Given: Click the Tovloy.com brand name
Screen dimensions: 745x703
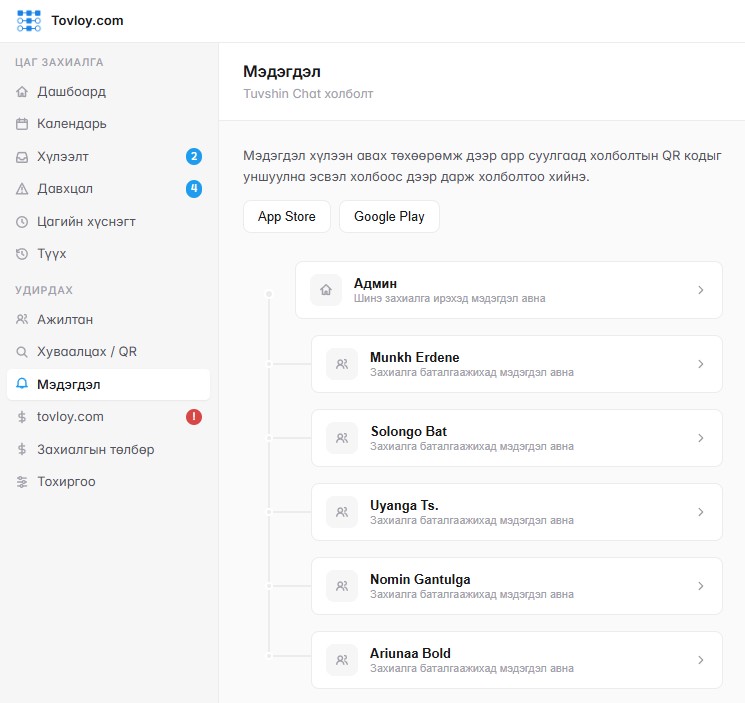Looking at the screenshot, I should (87, 21).
